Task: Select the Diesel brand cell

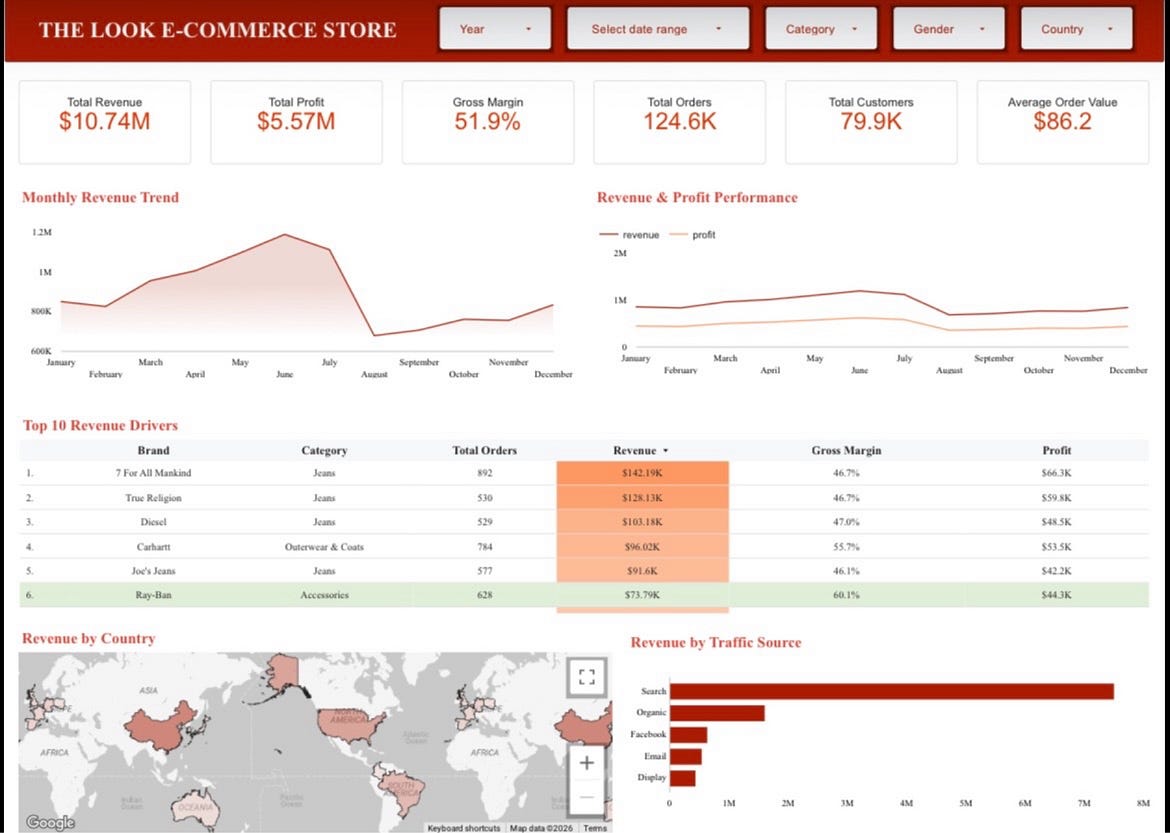Action: (153, 522)
